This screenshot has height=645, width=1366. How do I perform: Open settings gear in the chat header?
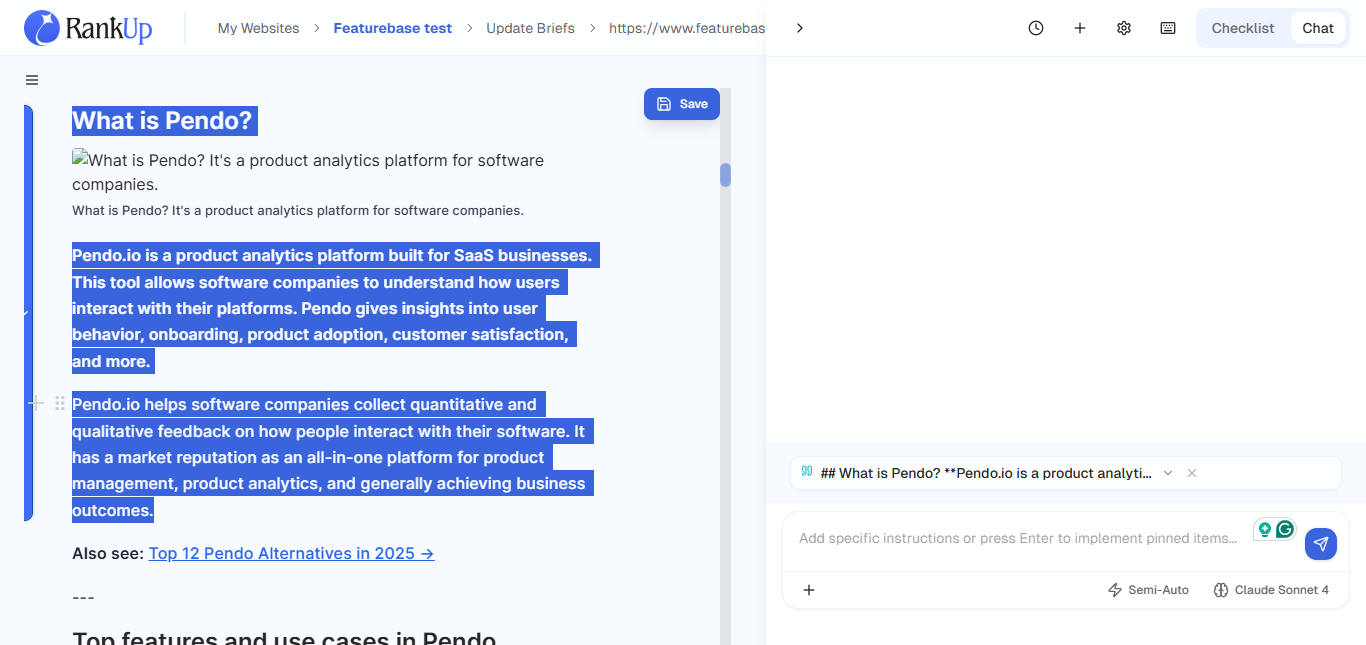pos(1124,28)
